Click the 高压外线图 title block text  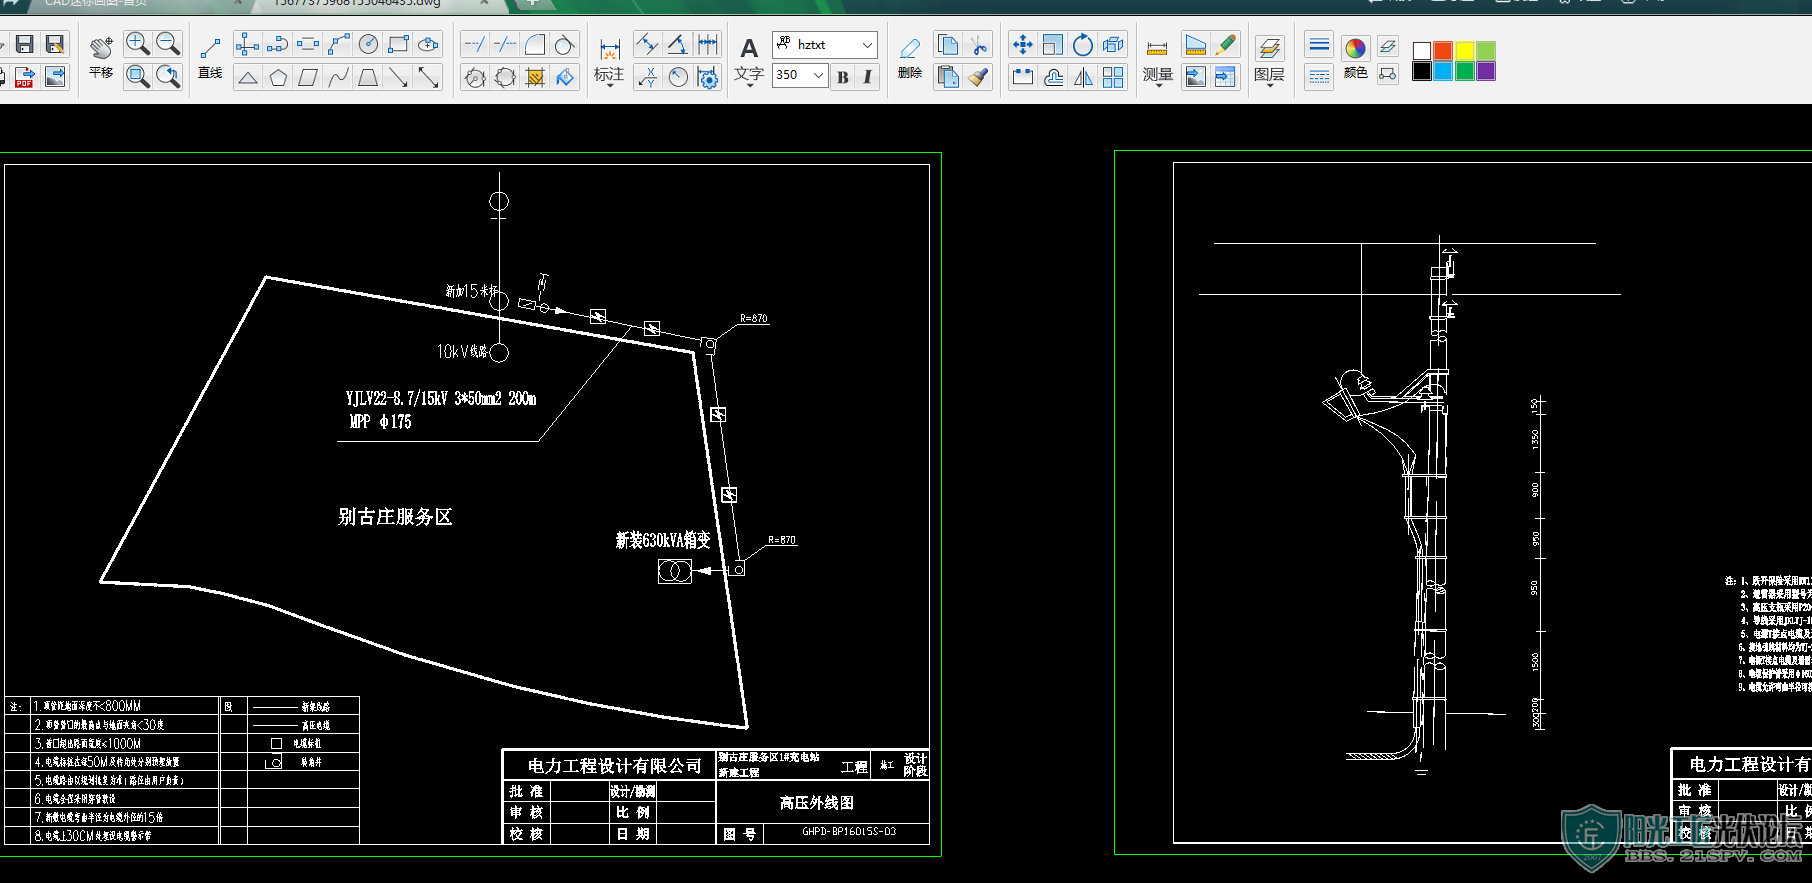coord(817,803)
